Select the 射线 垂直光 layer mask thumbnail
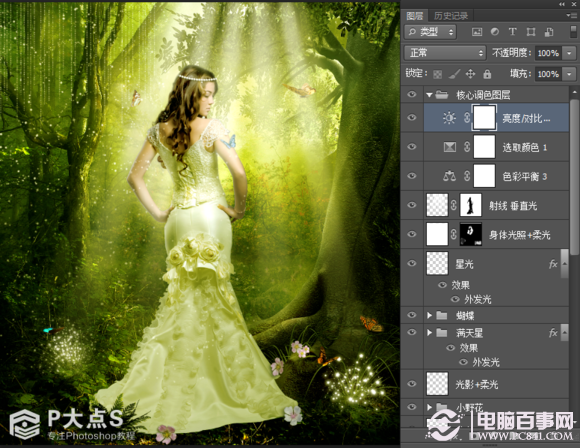Image resolution: width=580 pixels, height=448 pixels. 471,205
